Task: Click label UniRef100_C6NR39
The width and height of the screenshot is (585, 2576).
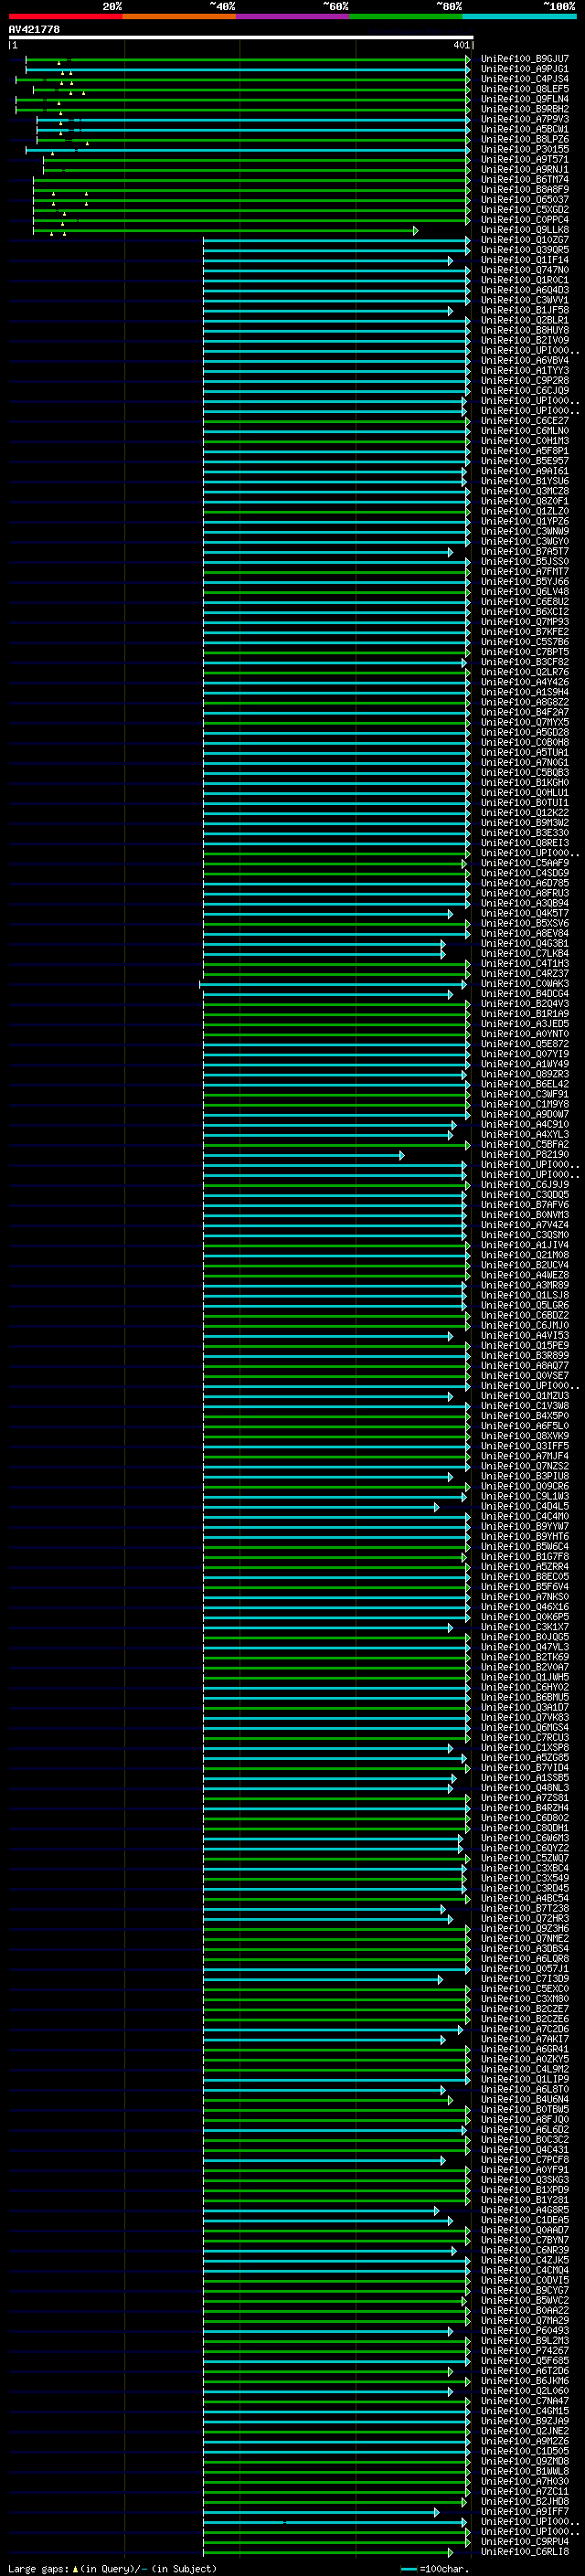Action: [525, 2251]
